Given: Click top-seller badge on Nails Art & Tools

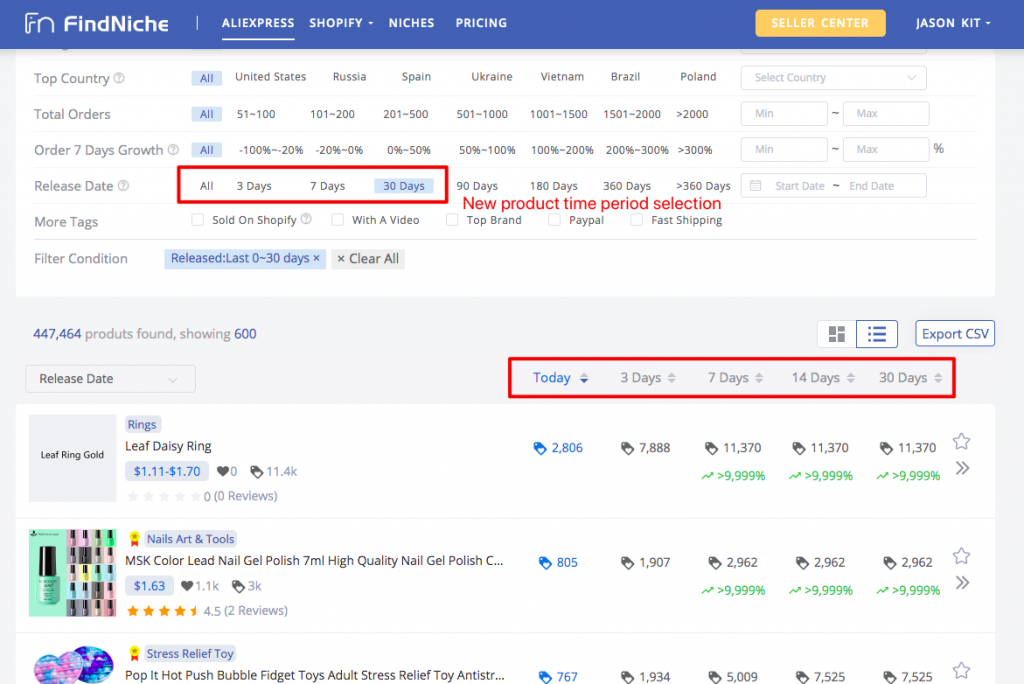Looking at the screenshot, I should coord(135,539).
